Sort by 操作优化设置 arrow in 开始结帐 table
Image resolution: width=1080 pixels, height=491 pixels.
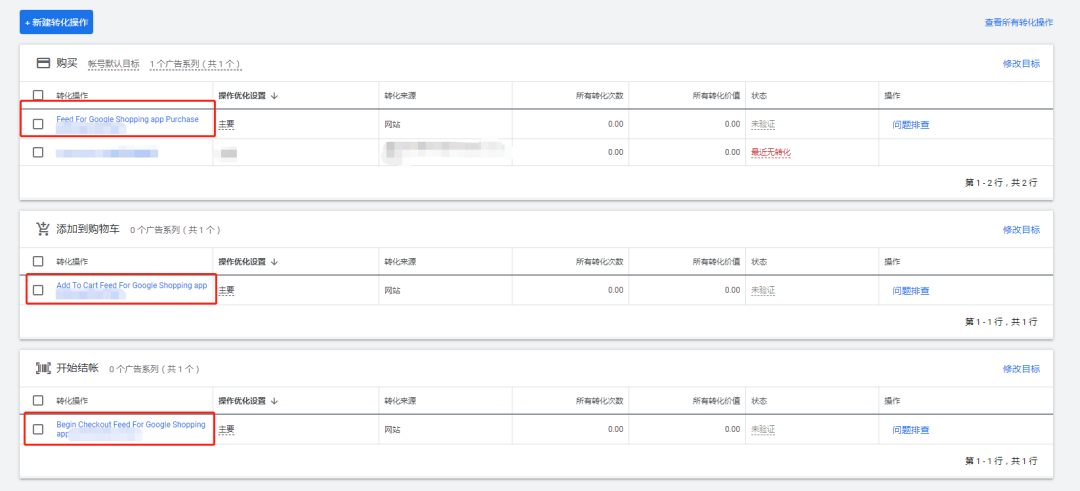[274, 401]
